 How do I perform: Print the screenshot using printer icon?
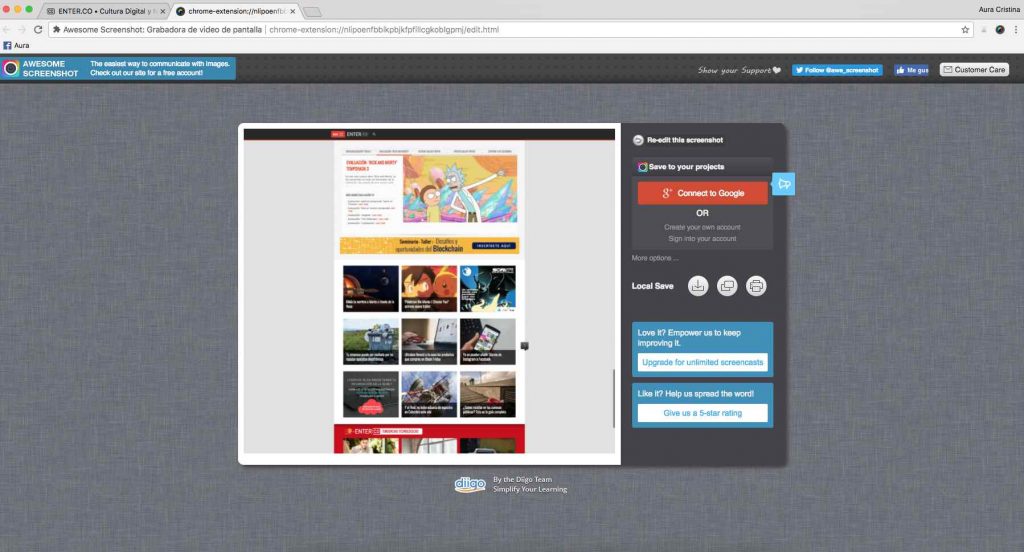[x=756, y=286]
